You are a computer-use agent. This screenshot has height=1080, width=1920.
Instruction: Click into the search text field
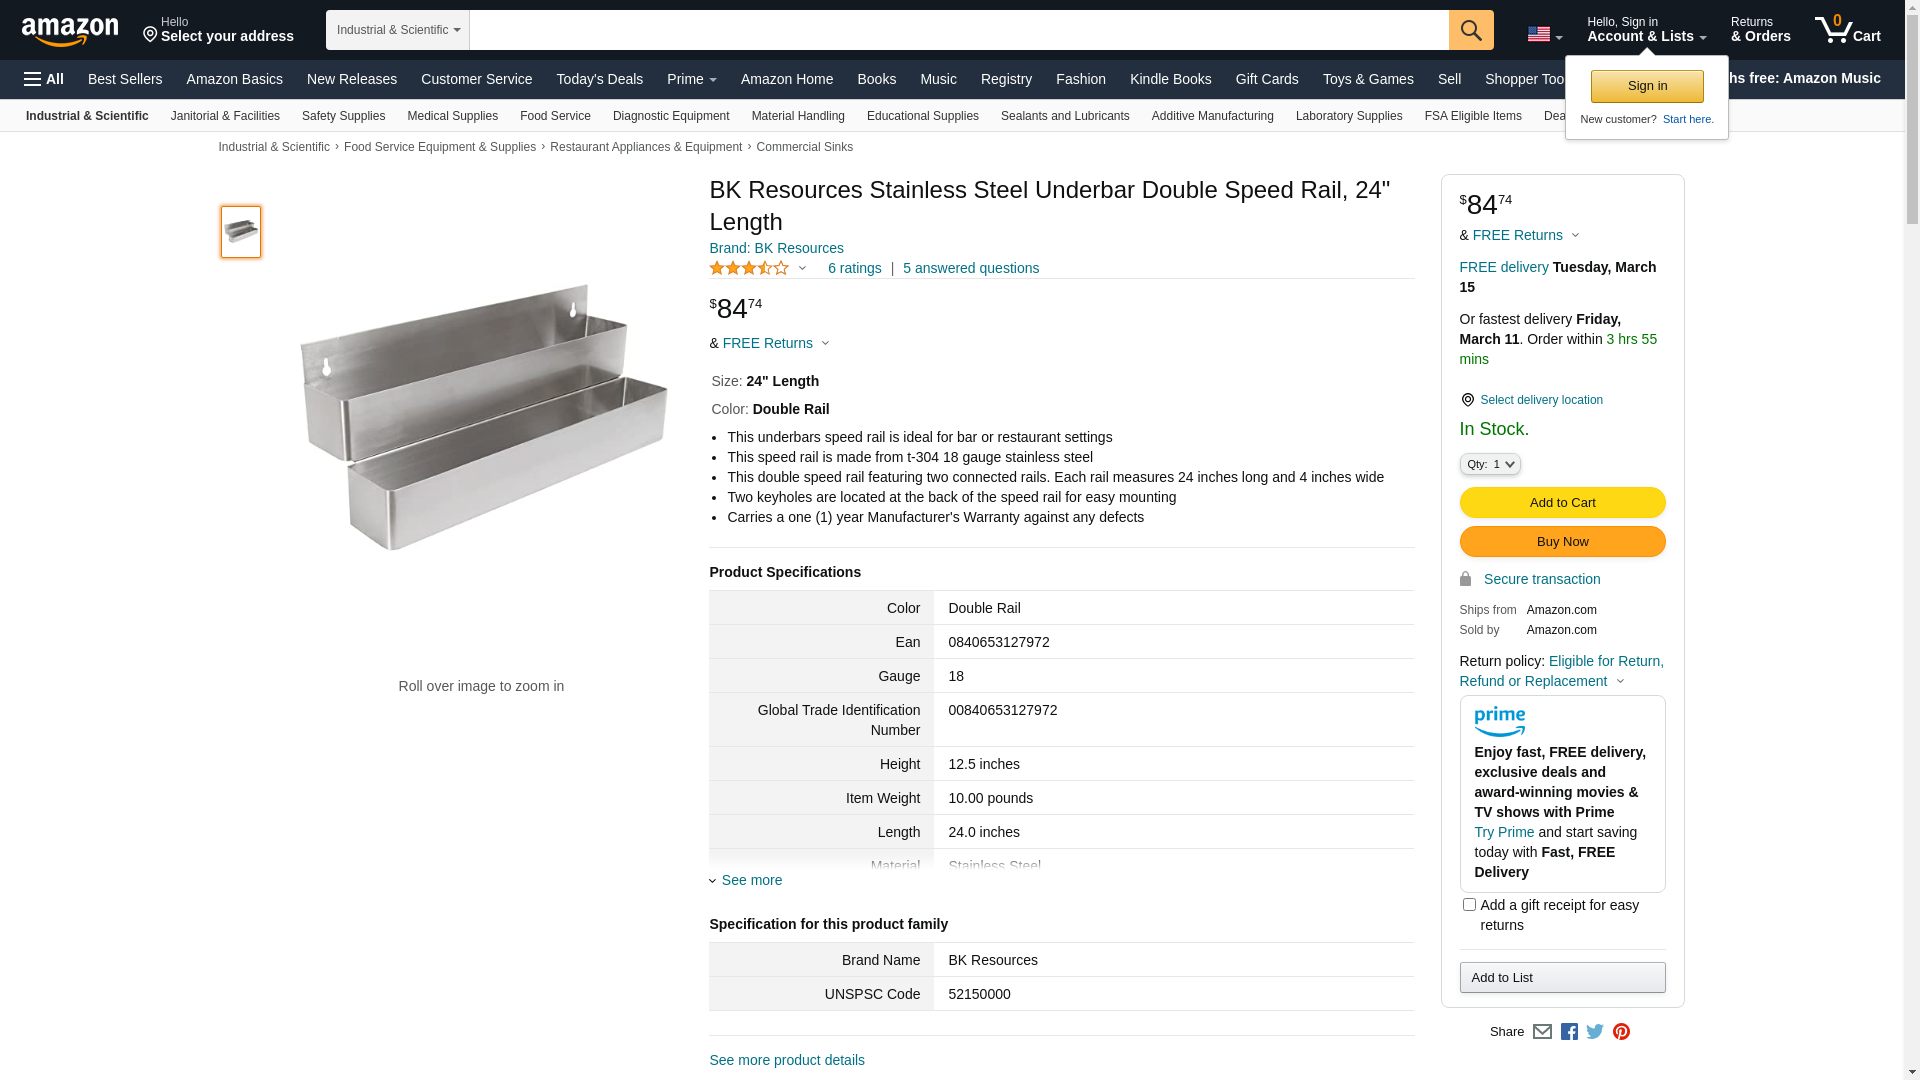(x=958, y=30)
